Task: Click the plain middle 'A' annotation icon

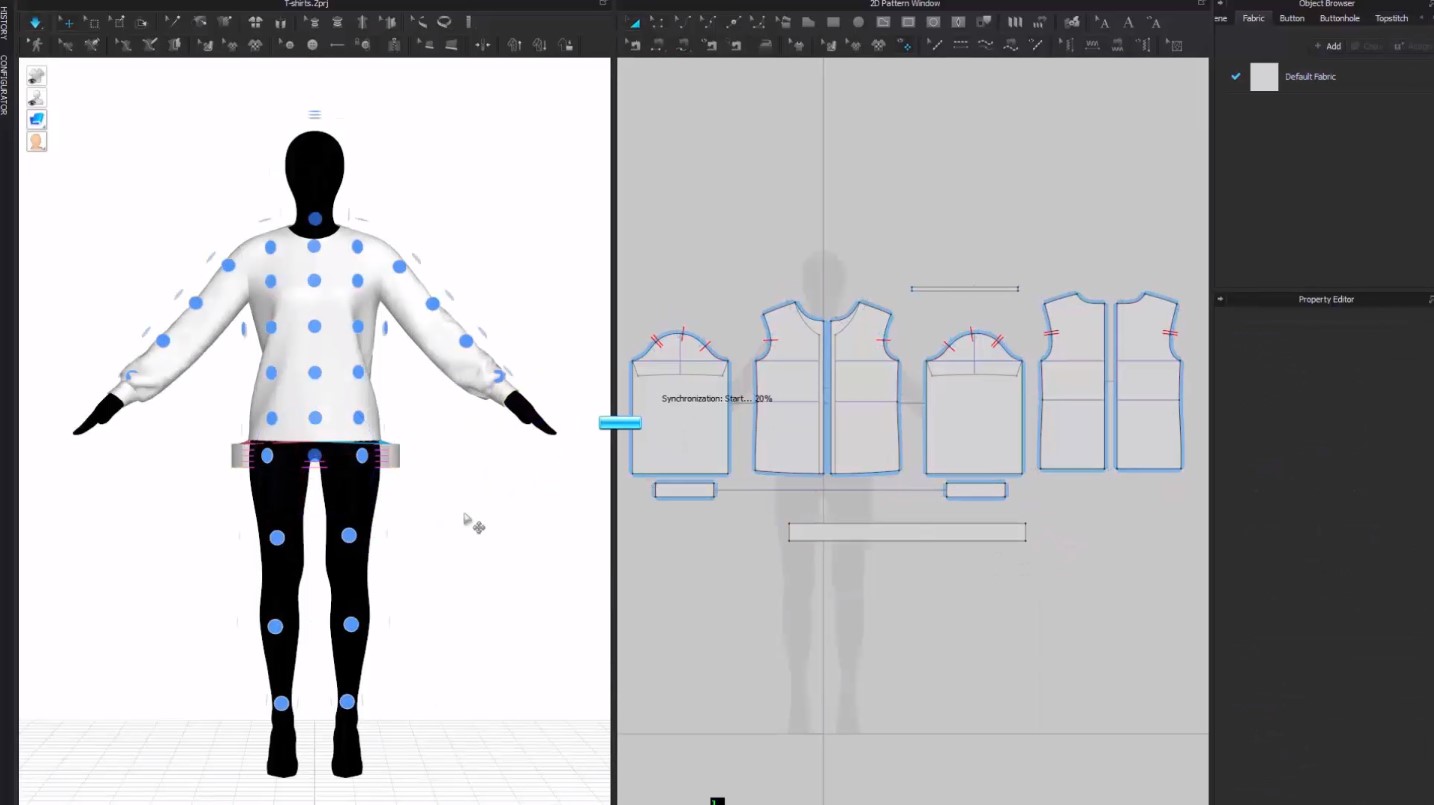Action: coord(1128,22)
